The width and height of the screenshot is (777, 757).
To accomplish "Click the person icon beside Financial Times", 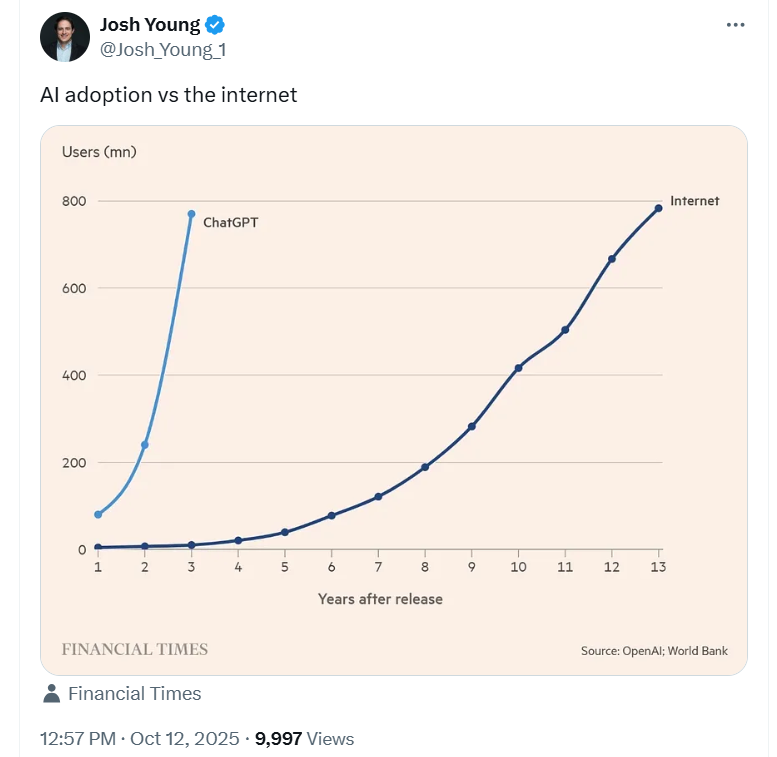I will pyautogui.click(x=52, y=693).
